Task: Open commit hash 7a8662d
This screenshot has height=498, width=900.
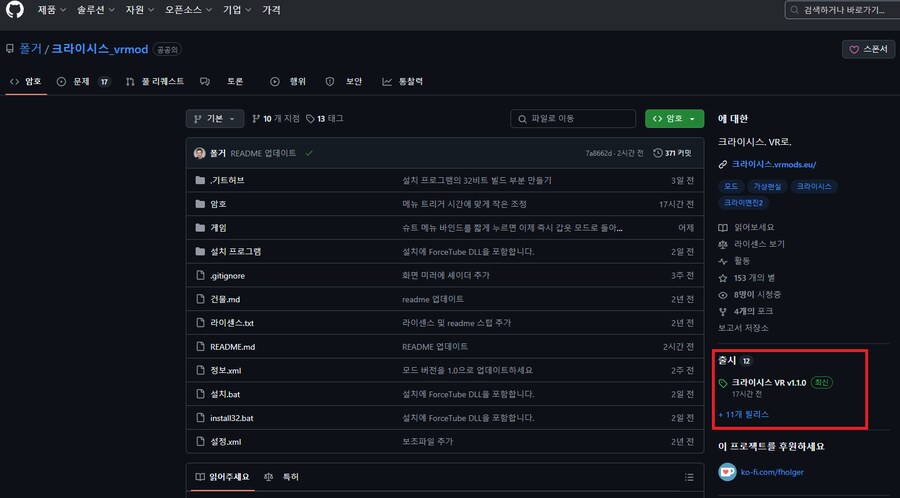Action: pos(599,153)
